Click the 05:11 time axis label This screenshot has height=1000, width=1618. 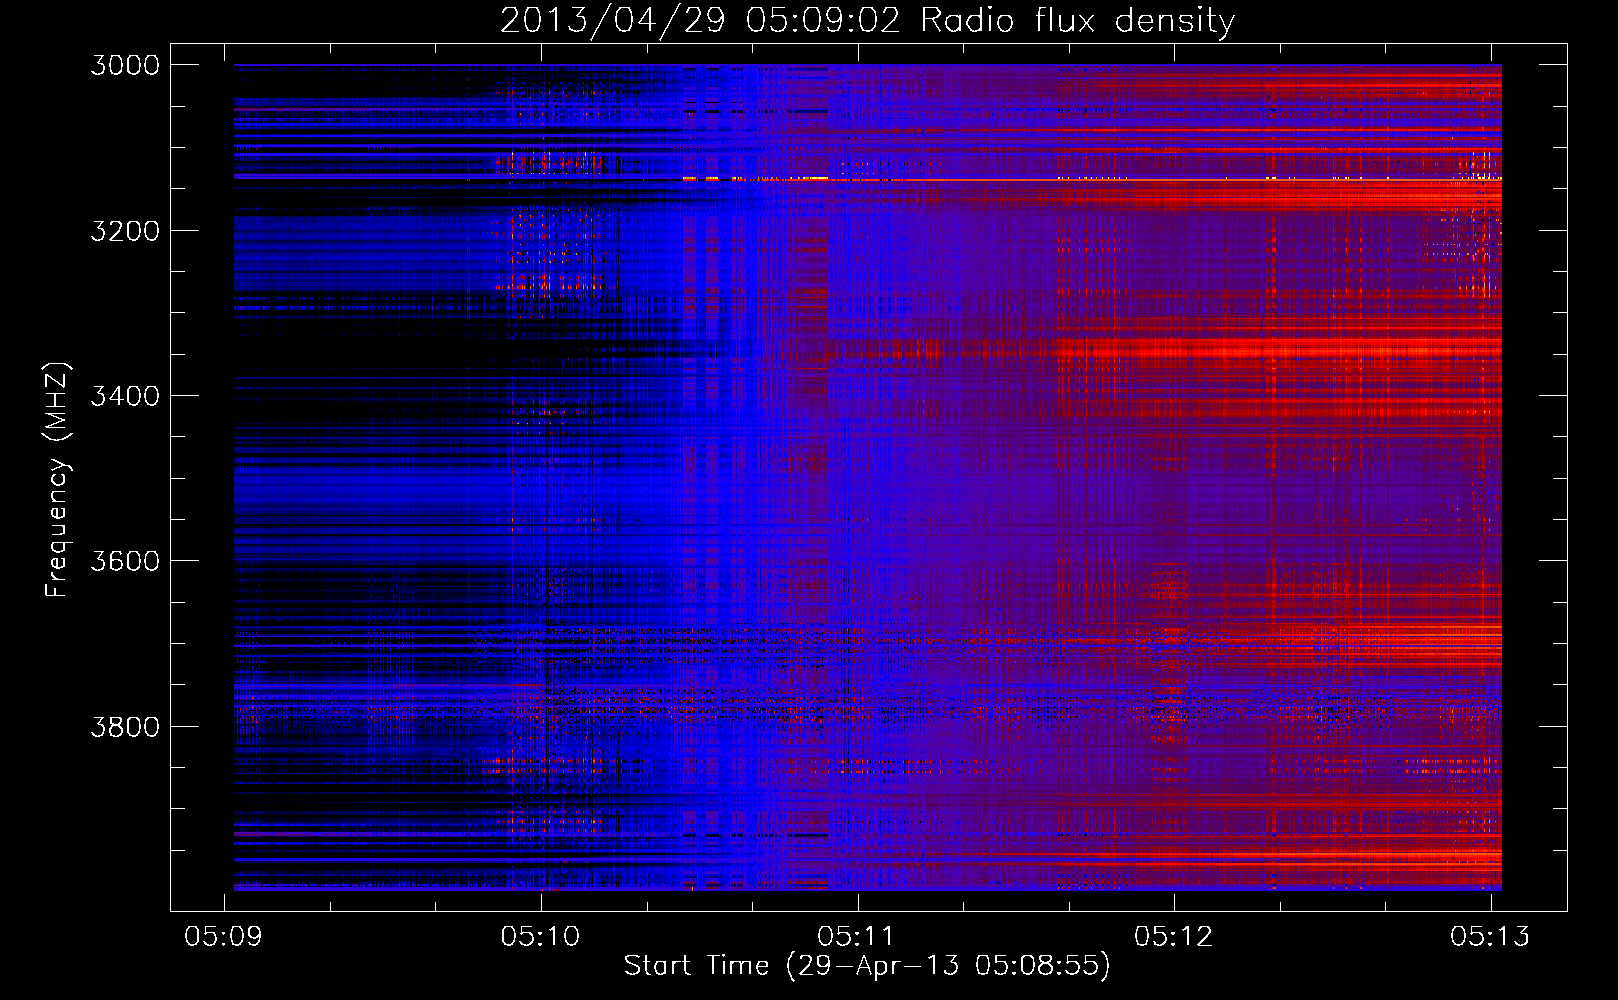click(857, 937)
